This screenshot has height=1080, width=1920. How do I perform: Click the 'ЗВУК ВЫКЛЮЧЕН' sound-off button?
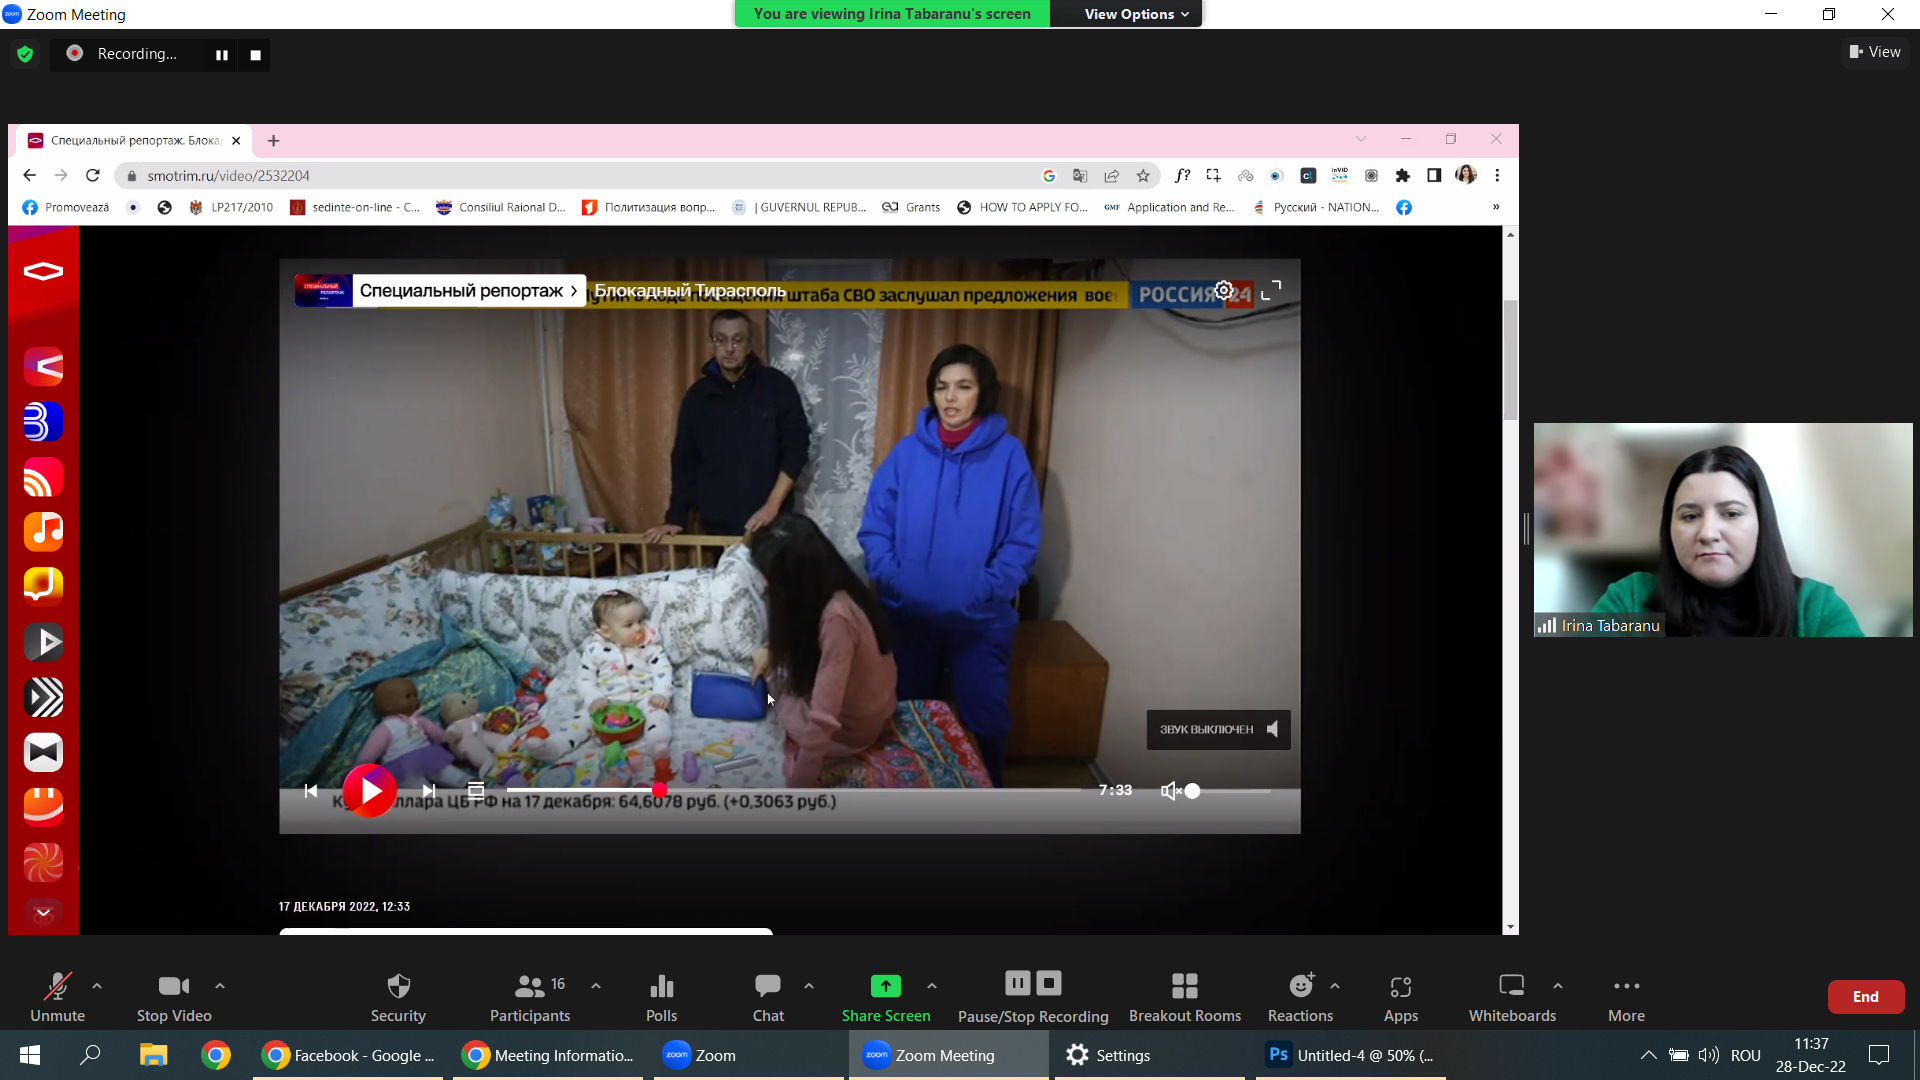(x=1218, y=730)
